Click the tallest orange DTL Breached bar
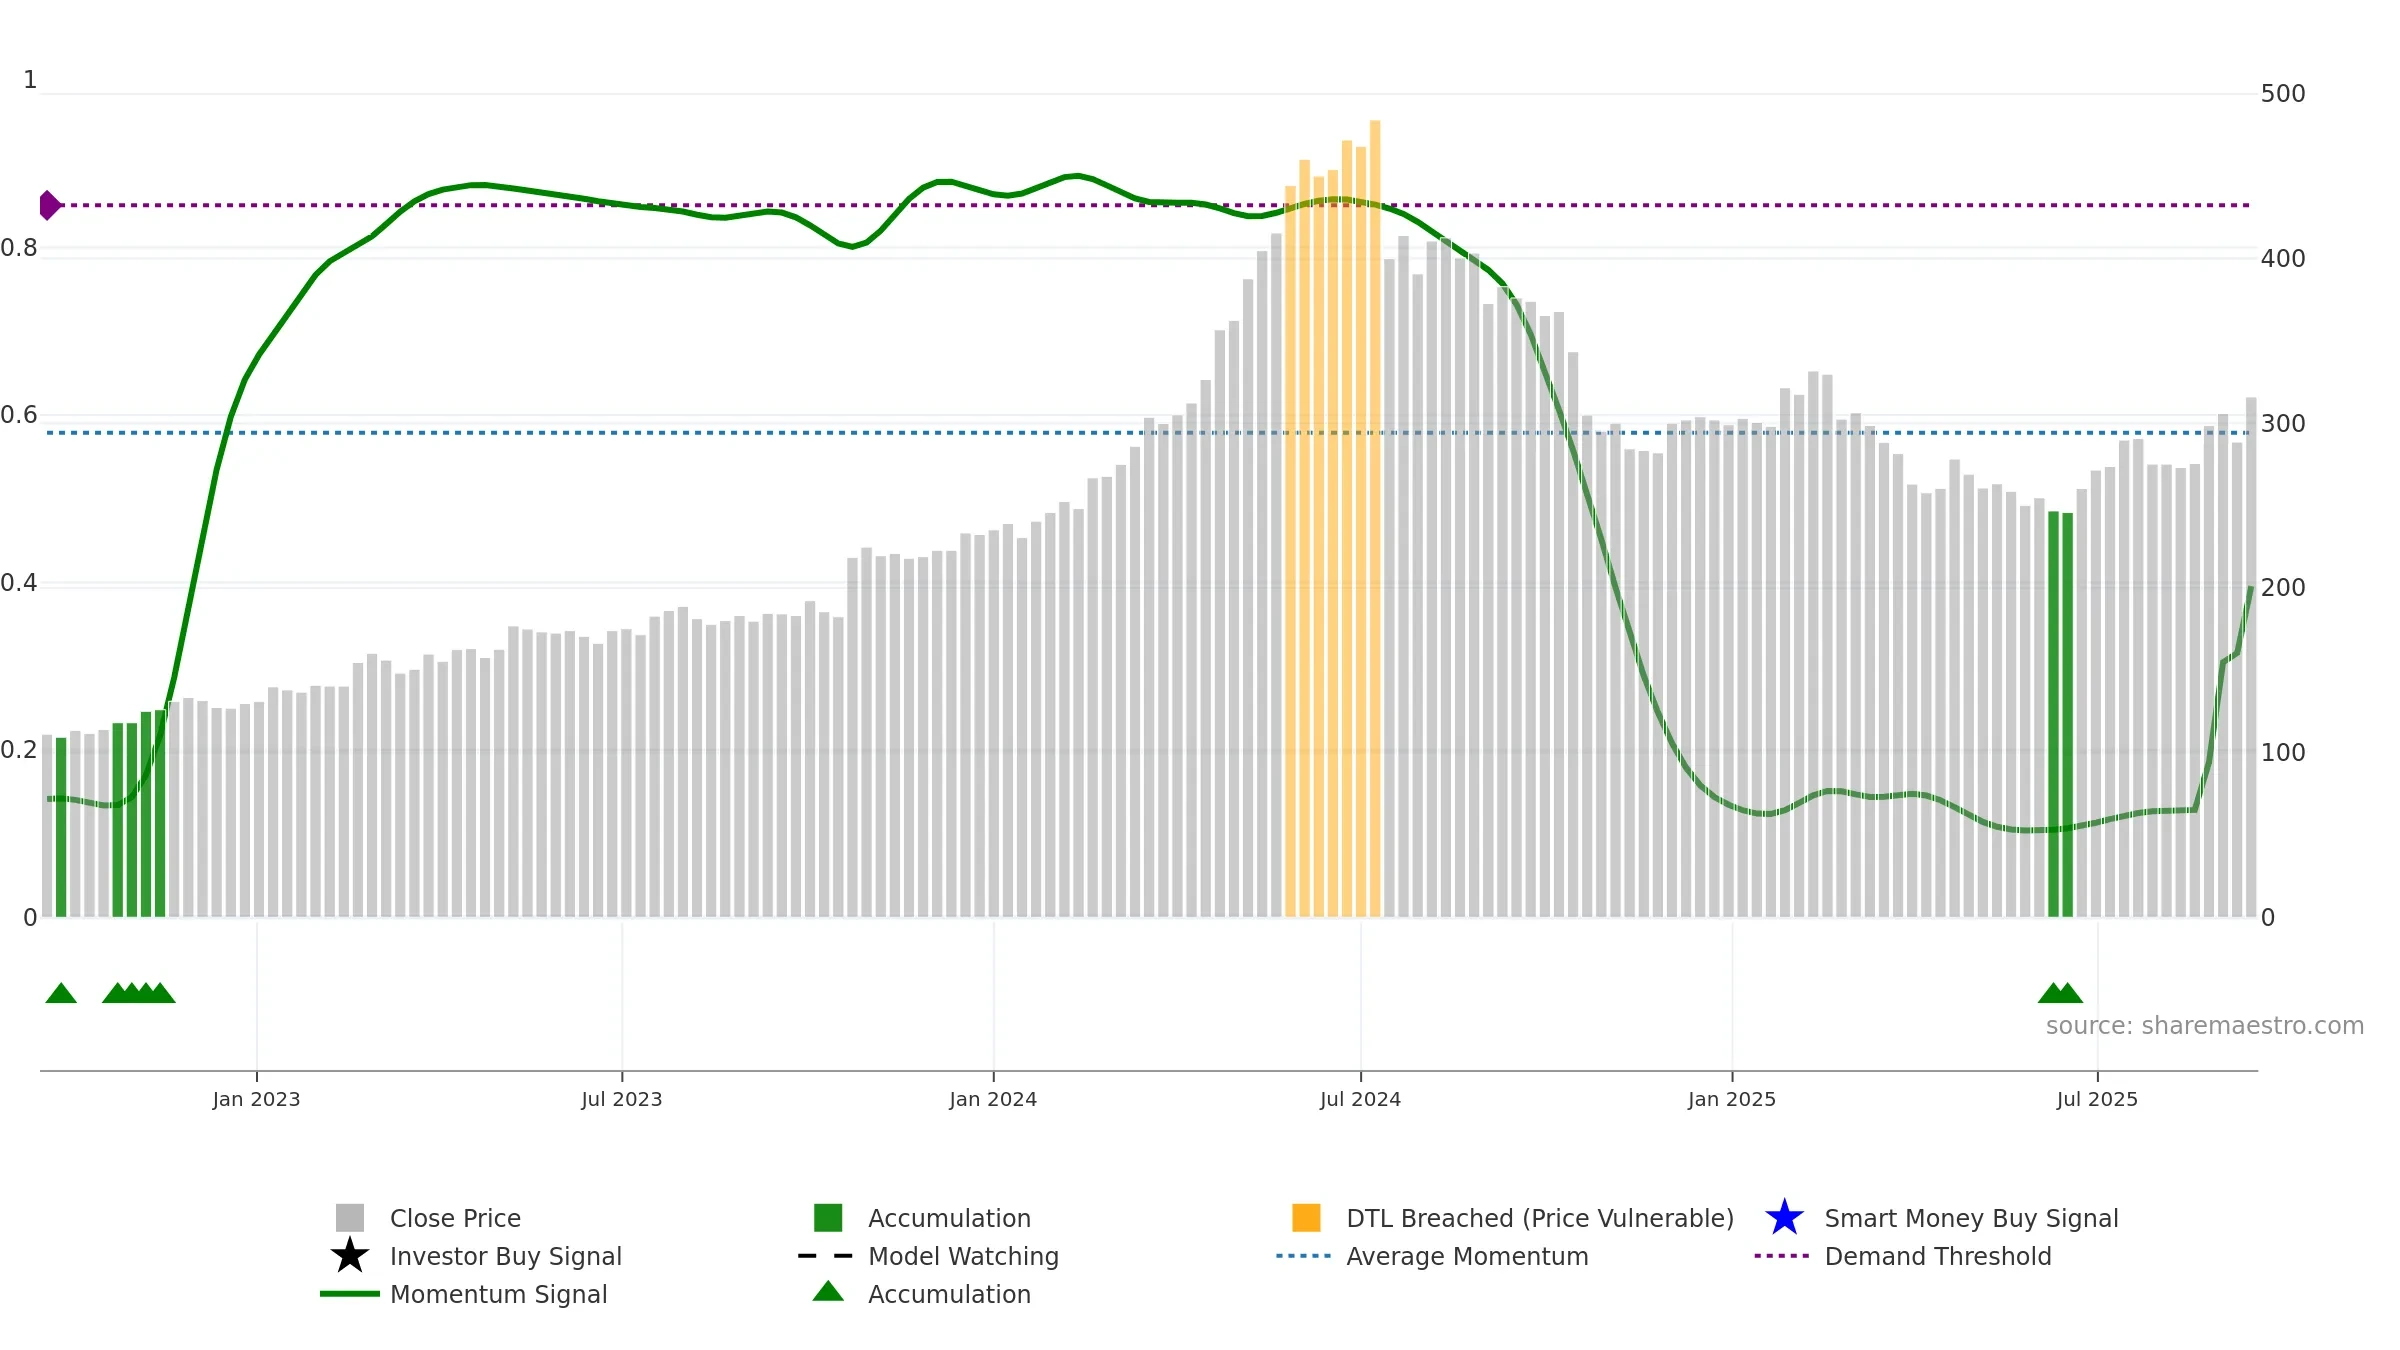 [1375, 518]
